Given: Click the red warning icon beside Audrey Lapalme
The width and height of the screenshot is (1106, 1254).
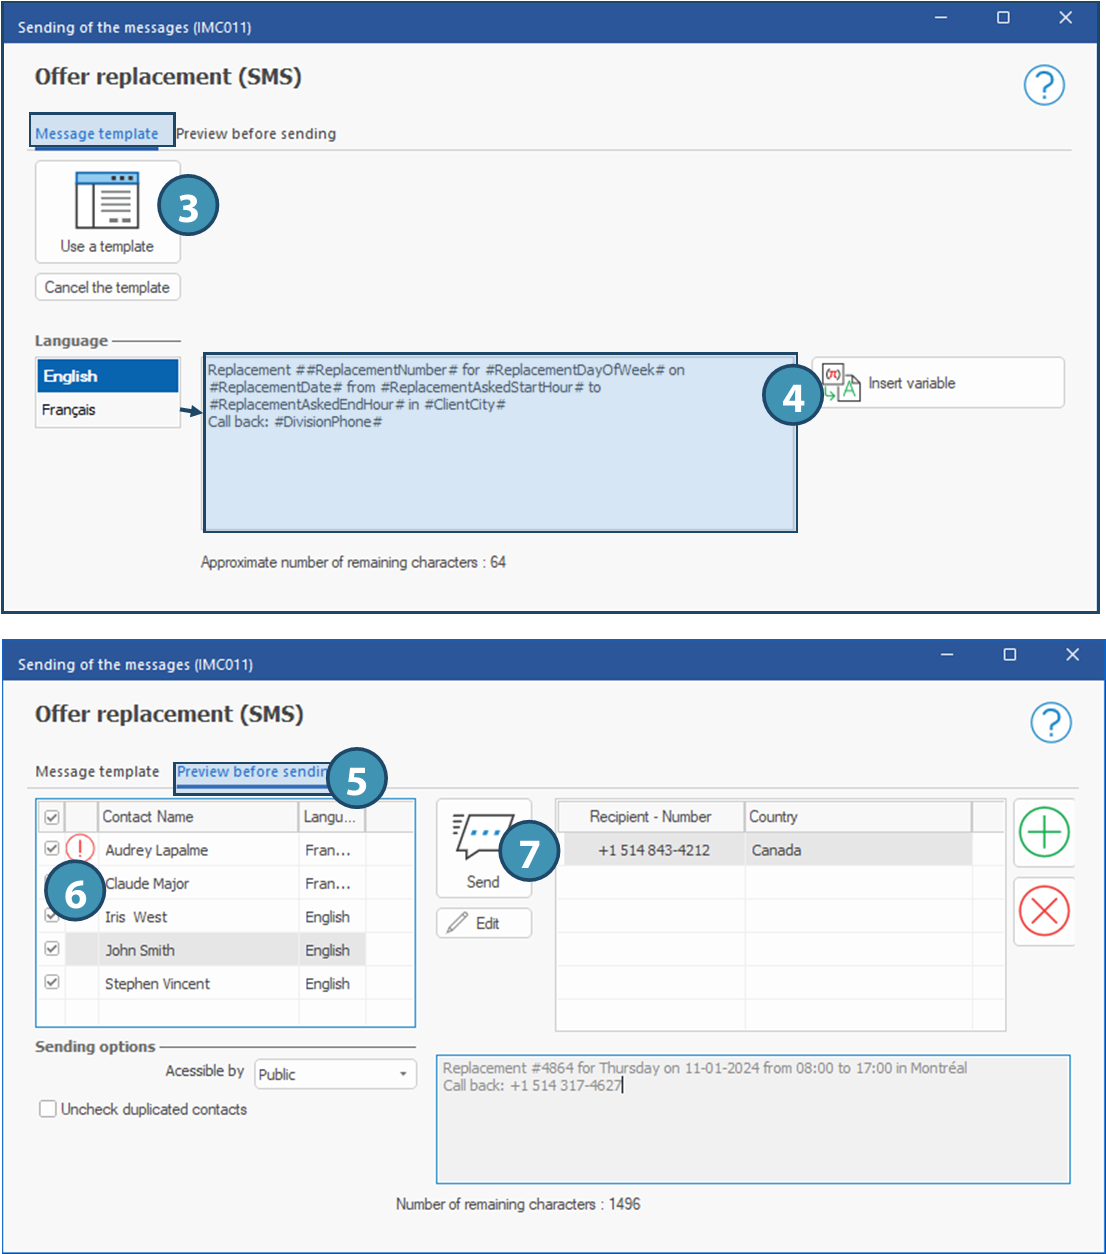Looking at the screenshot, I should click(80, 849).
